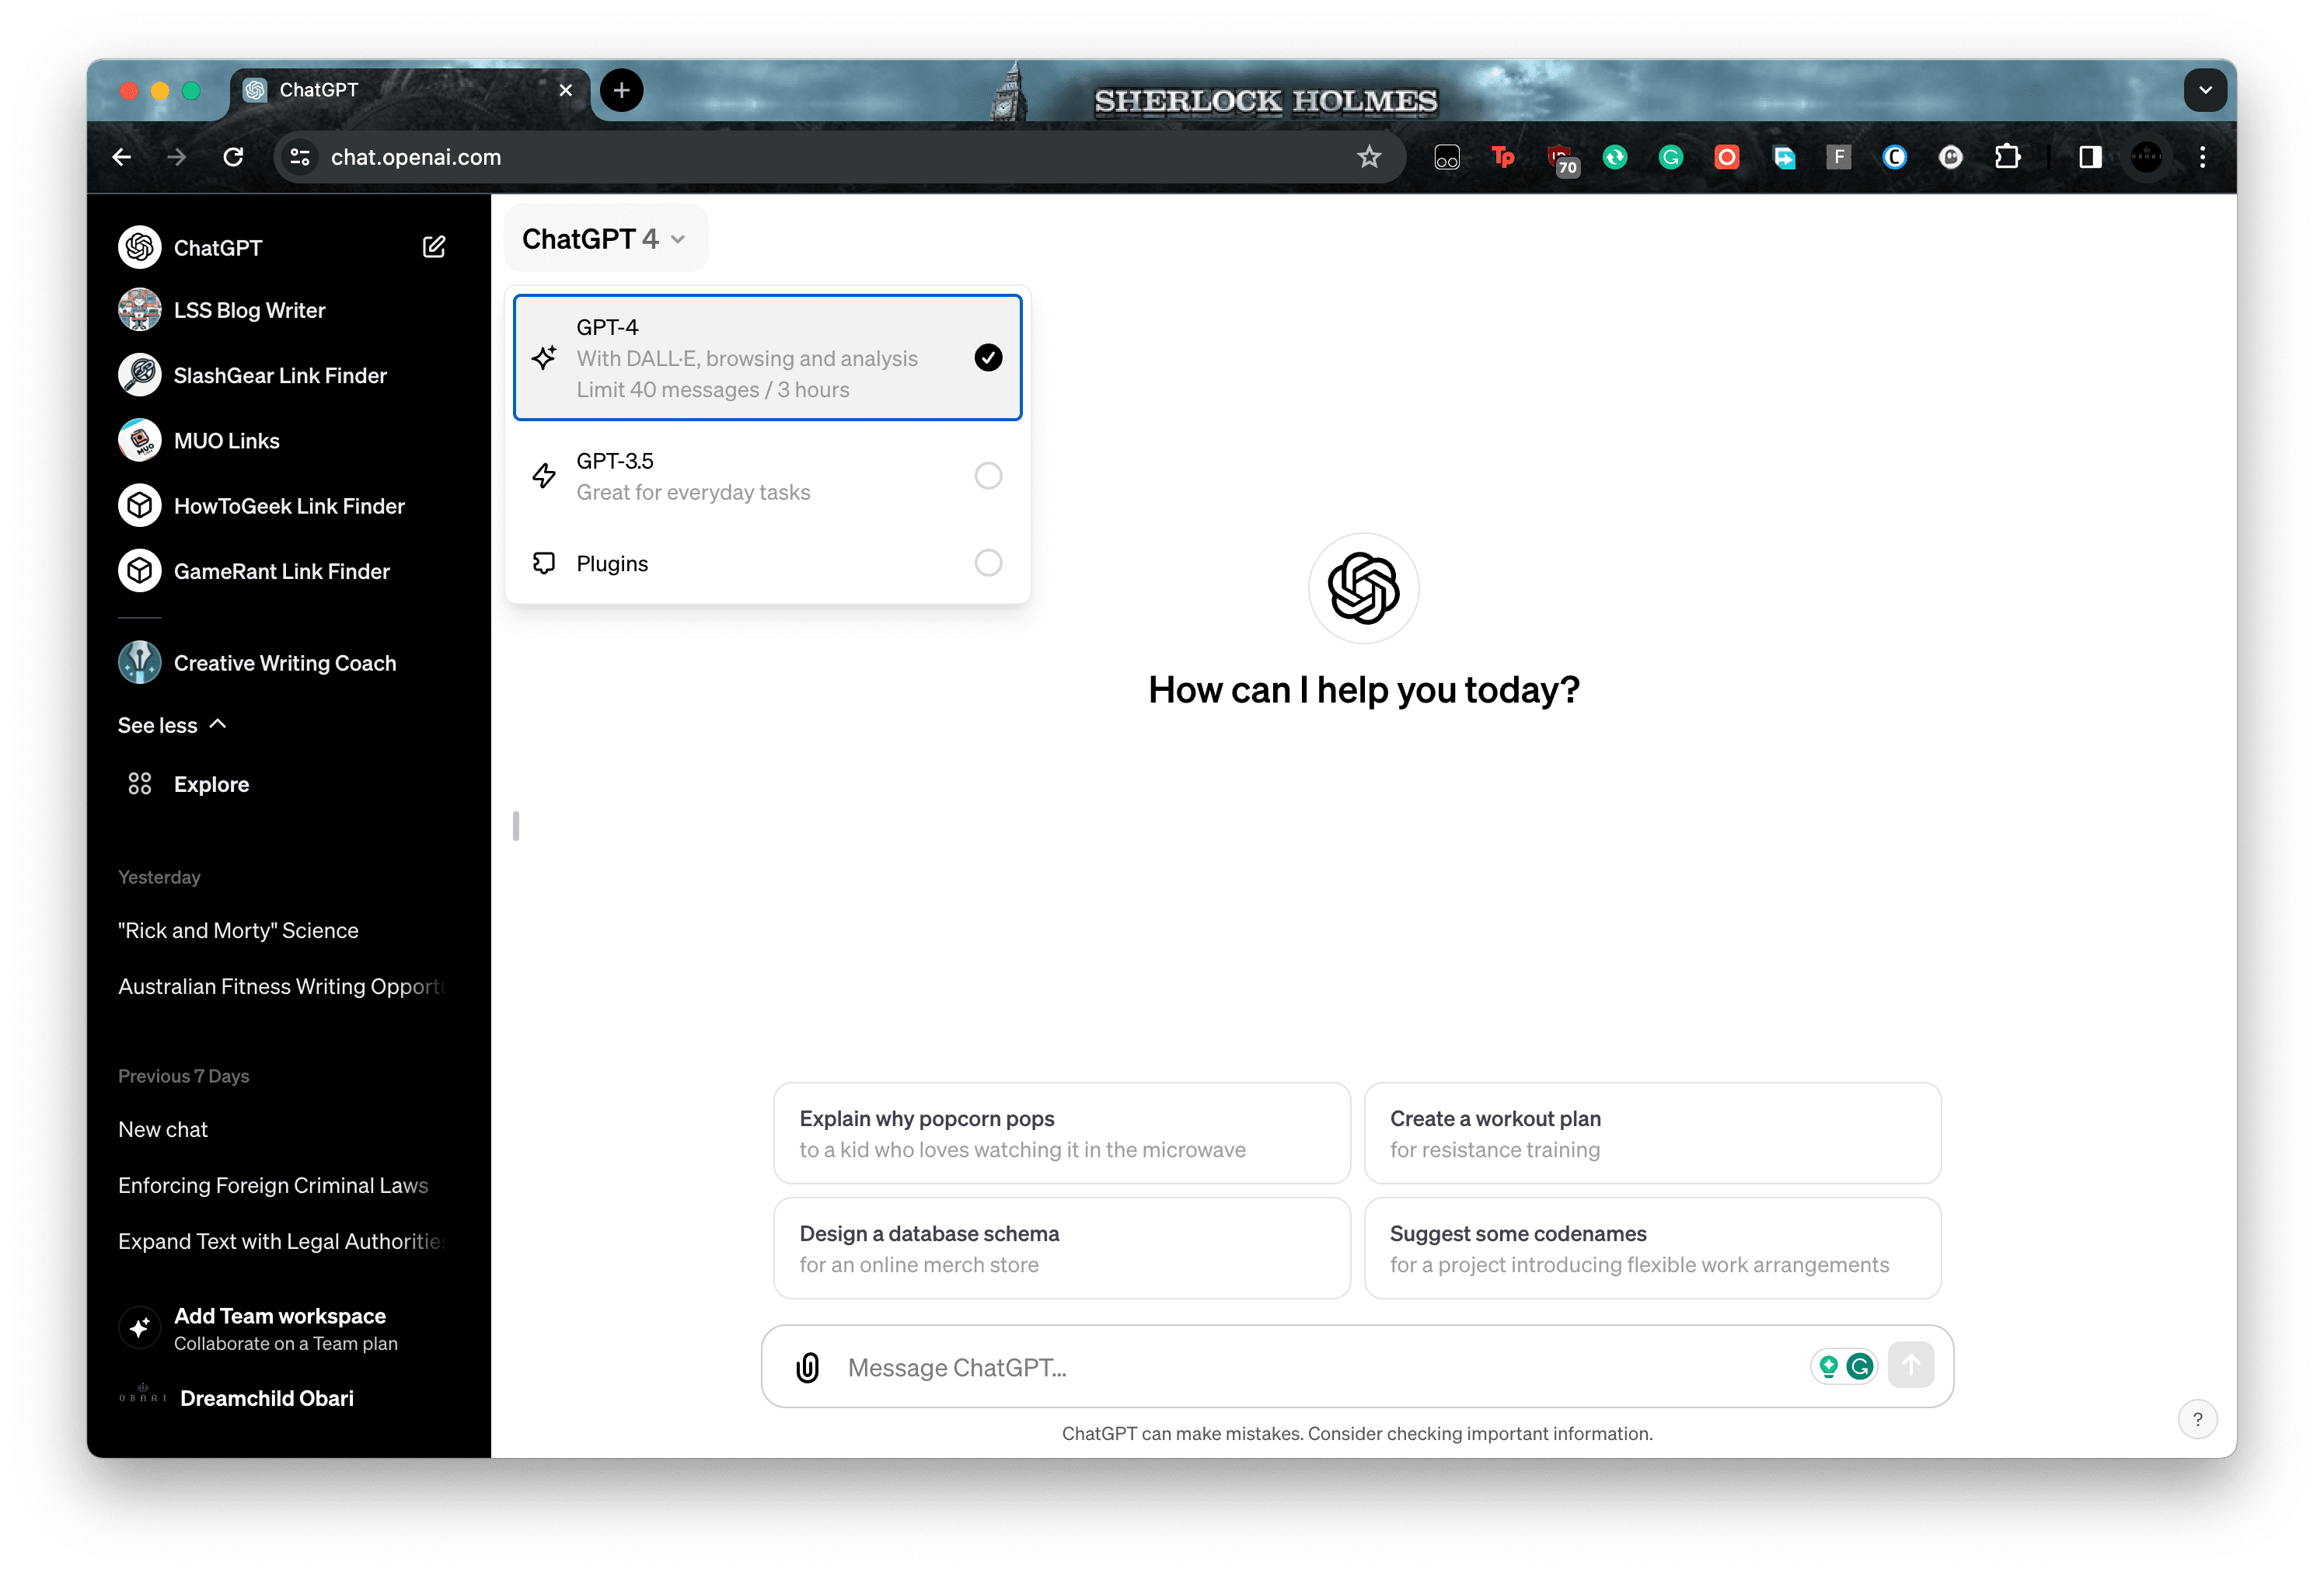Click the Grammarly extension icon in toolbar
The image size is (2324, 1573).
[x=1671, y=157]
